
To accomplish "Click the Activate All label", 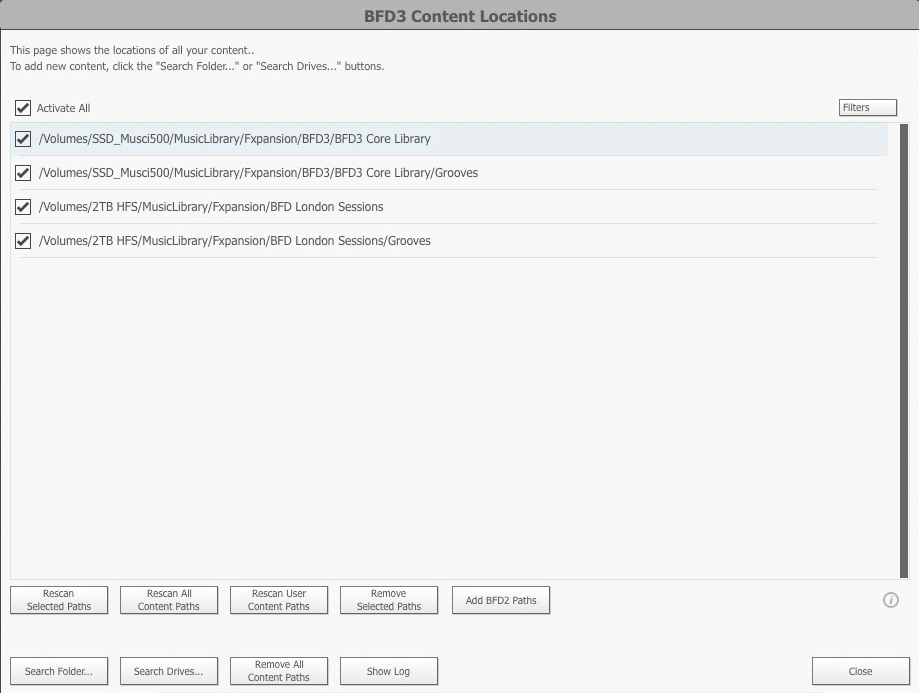I will (x=63, y=108).
